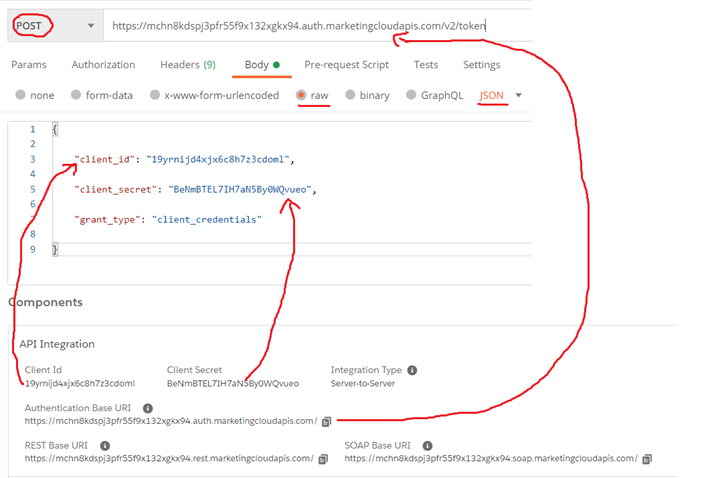Click the soap.marketingcloudapis.com URI text
The image size is (708, 478).
(x=491, y=459)
